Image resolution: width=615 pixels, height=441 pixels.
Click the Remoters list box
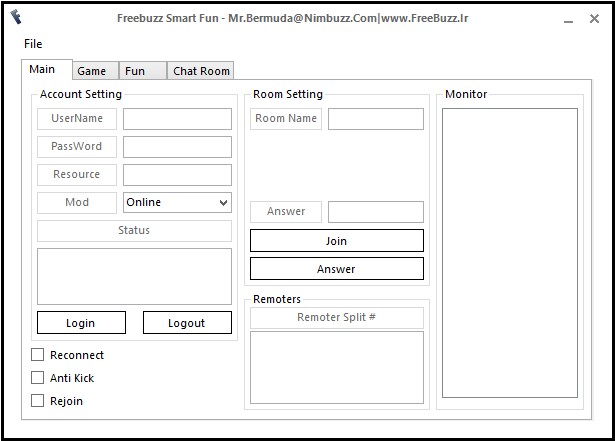point(337,367)
